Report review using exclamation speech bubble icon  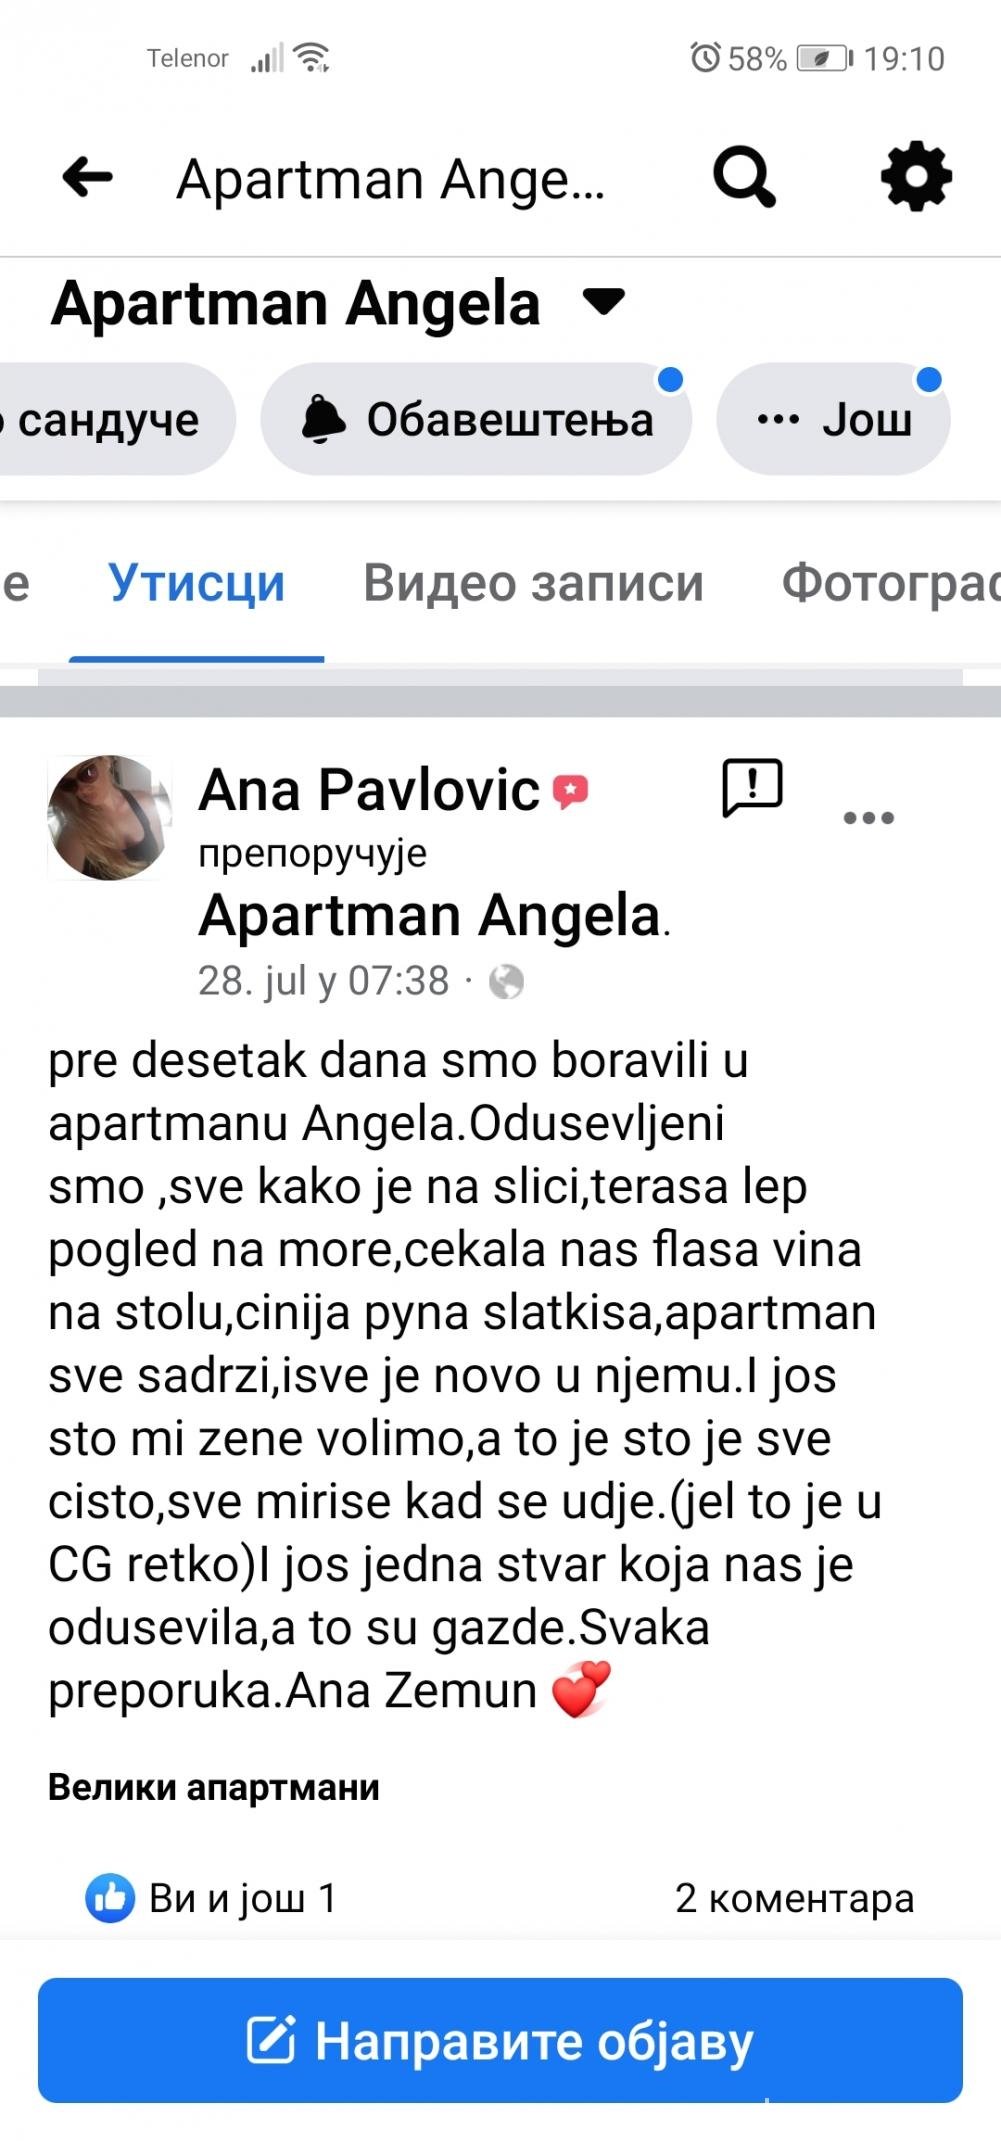click(x=752, y=787)
